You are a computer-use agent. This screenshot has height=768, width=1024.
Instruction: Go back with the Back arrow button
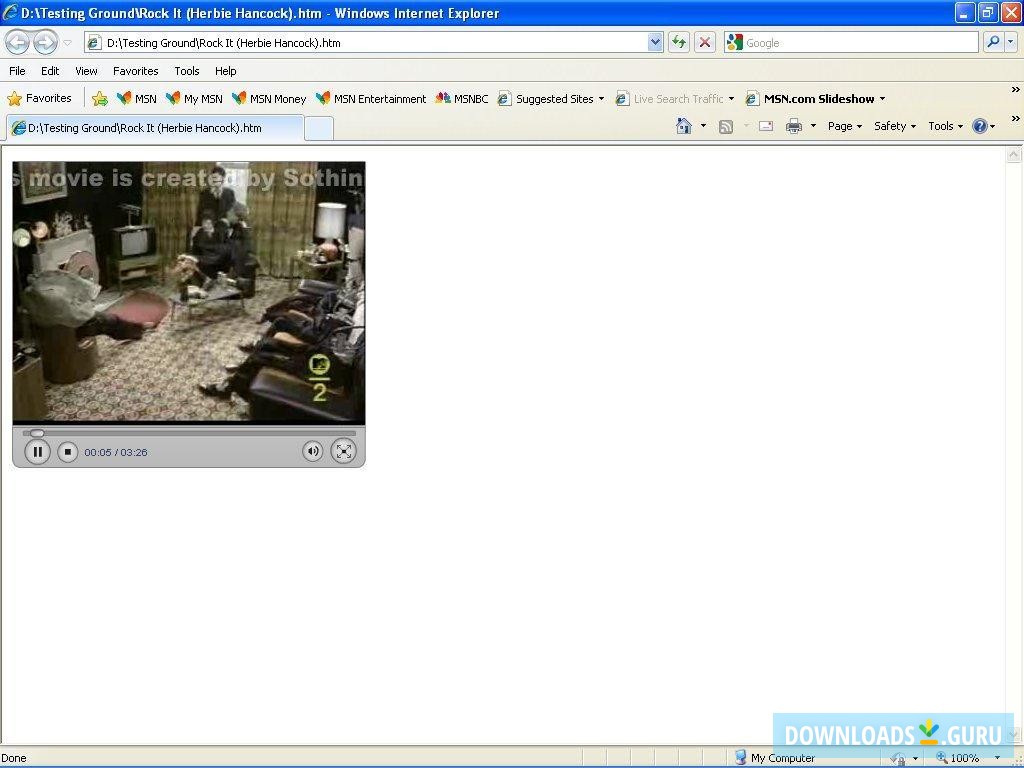[x=18, y=42]
